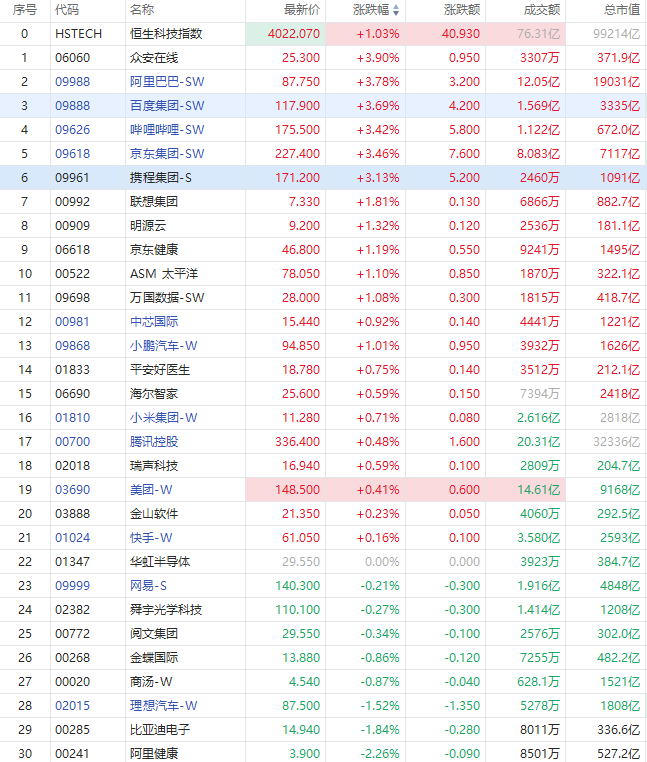Click index market cap 99214亿

click(x=616, y=34)
